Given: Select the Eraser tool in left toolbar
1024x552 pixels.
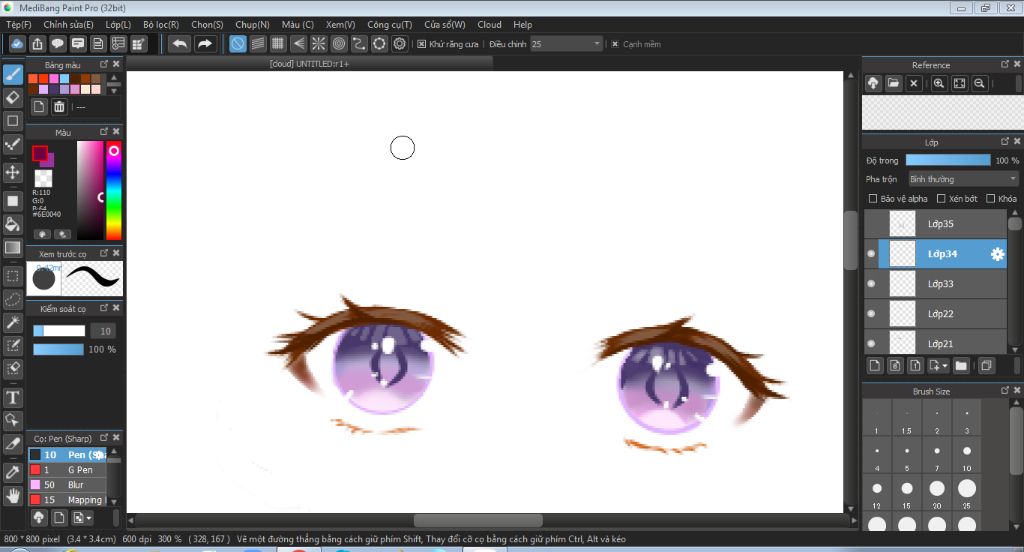Looking at the screenshot, I should [13, 97].
